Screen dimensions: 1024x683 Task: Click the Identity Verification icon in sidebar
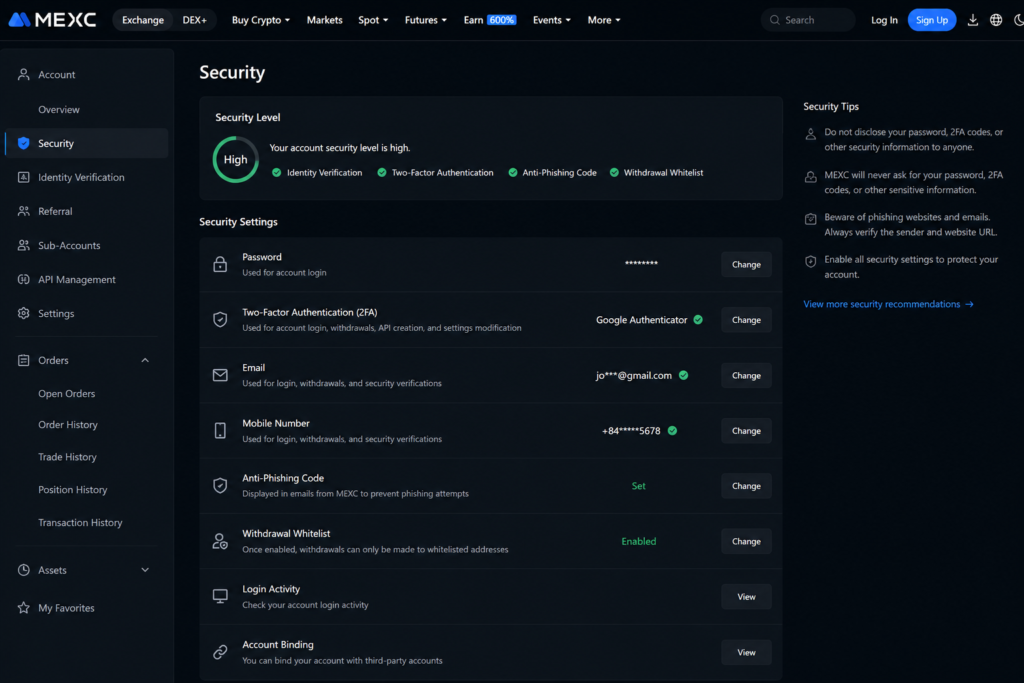point(24,177)
